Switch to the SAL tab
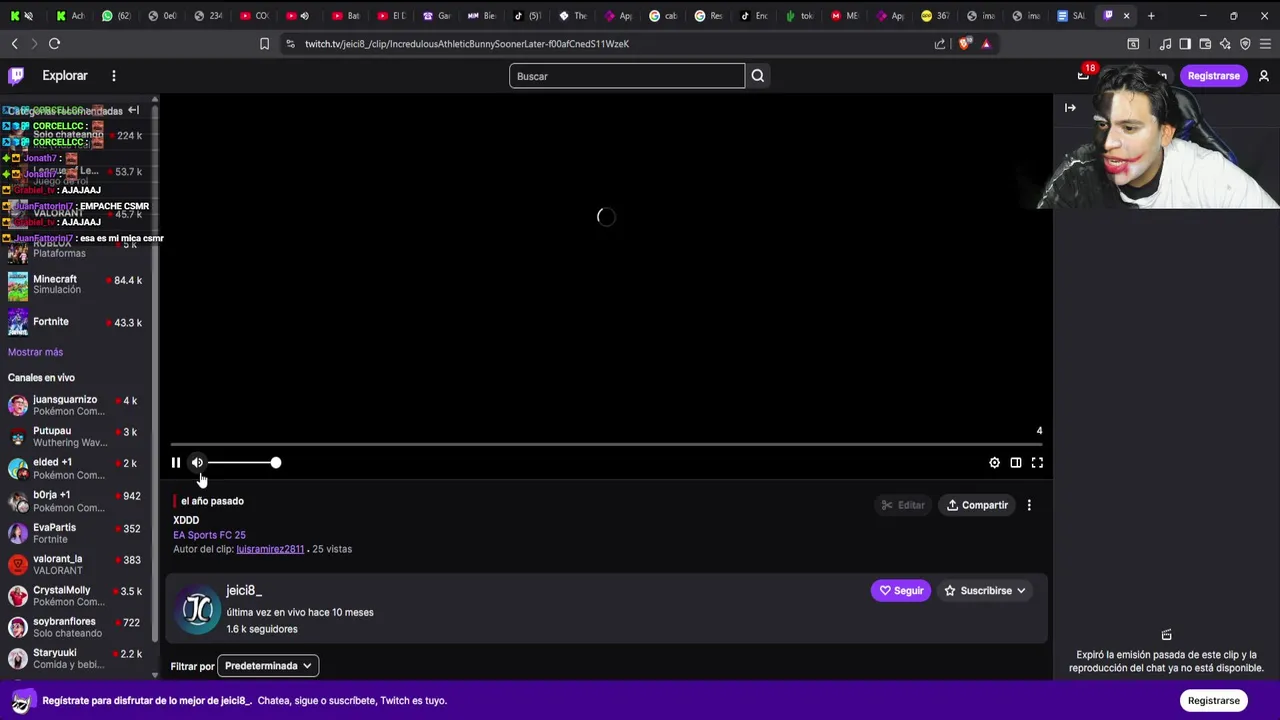This screenshot has width=1280, height=720. coord(1070,16)
